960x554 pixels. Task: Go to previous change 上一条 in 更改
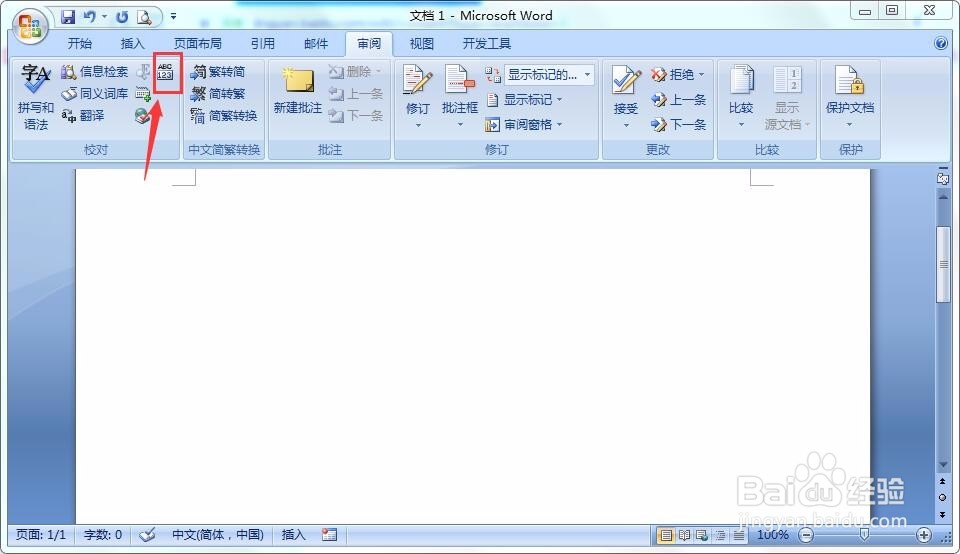[x=679, y=100]
